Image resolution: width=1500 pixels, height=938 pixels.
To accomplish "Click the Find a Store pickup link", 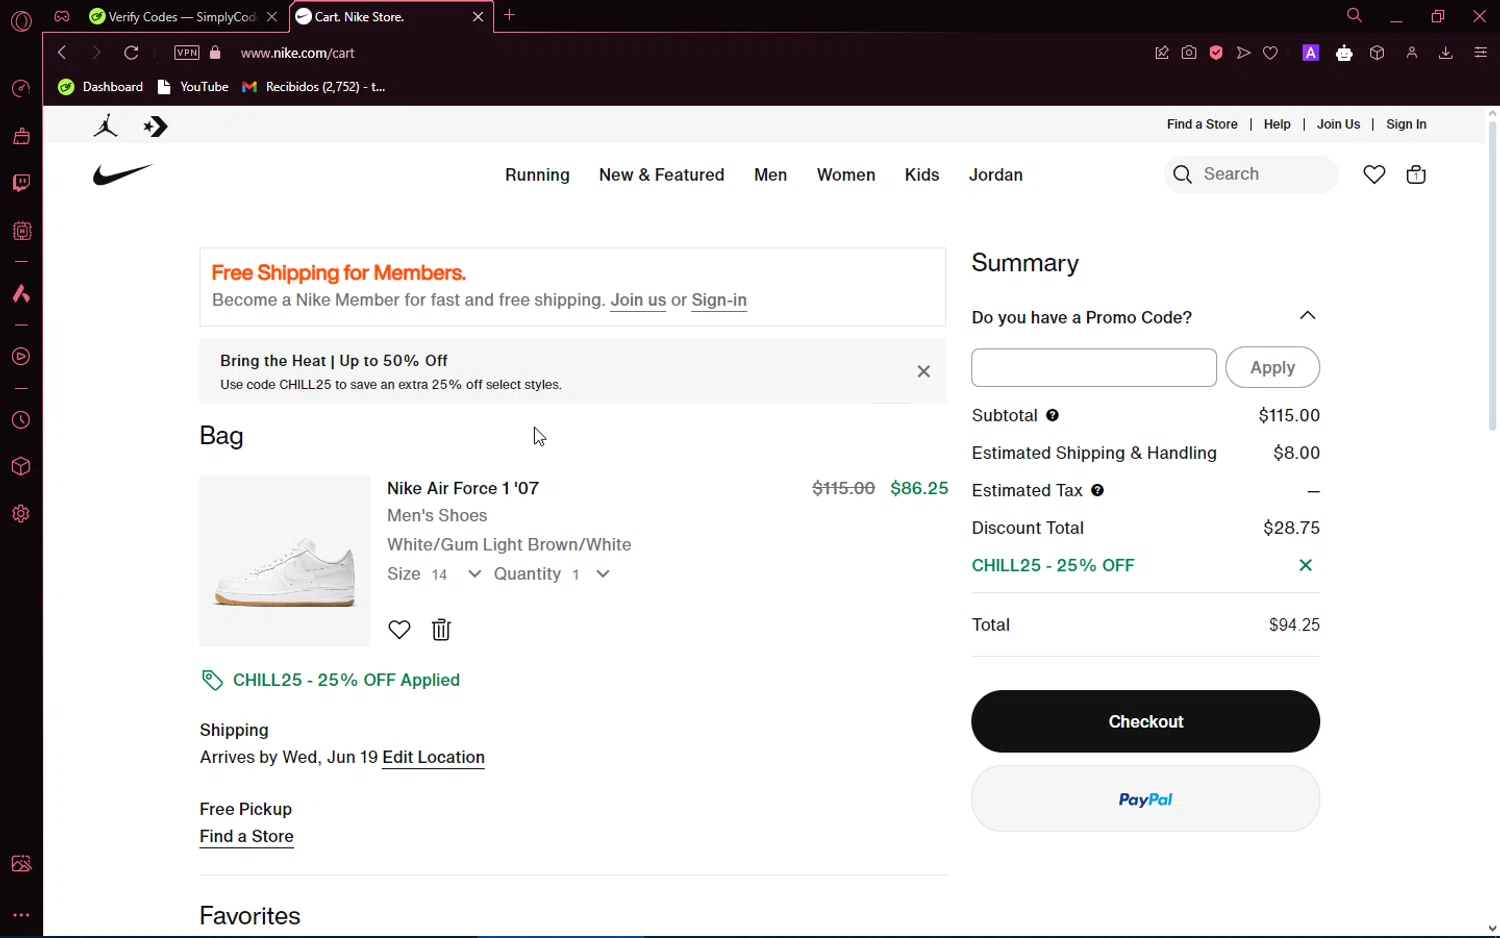I will 246,837.
